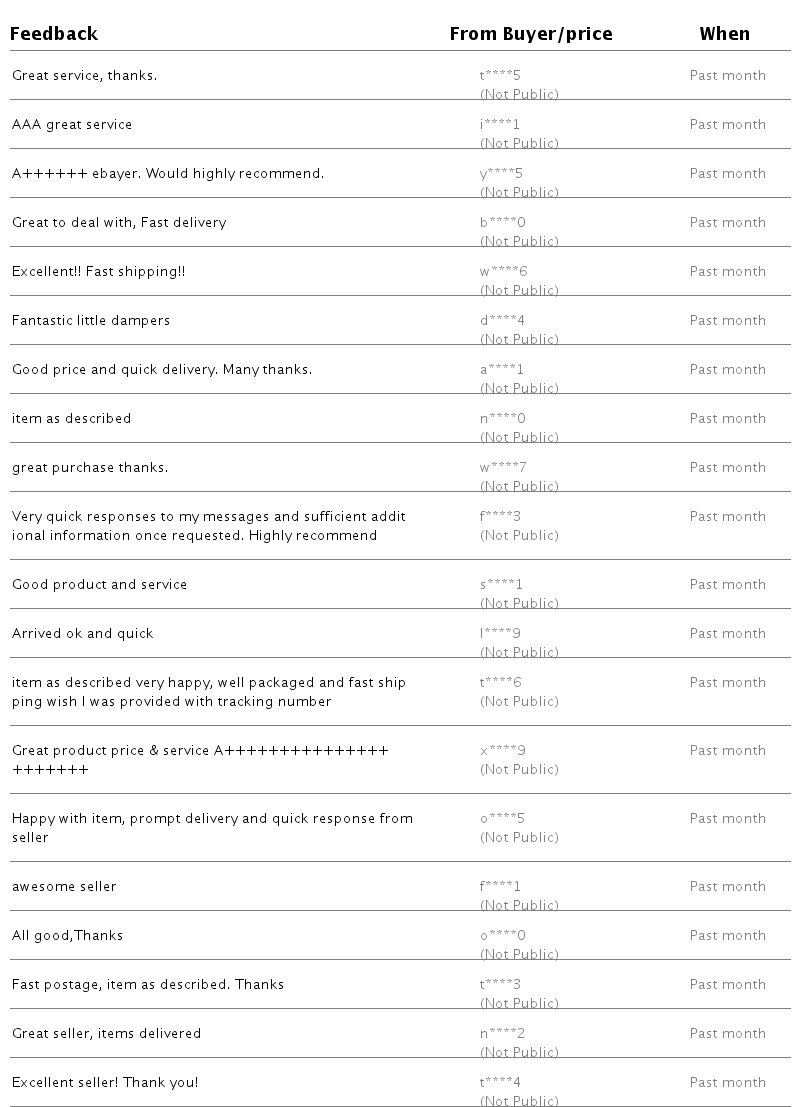
Task: Click buyer l****9 username
Action: click(500, 633)
